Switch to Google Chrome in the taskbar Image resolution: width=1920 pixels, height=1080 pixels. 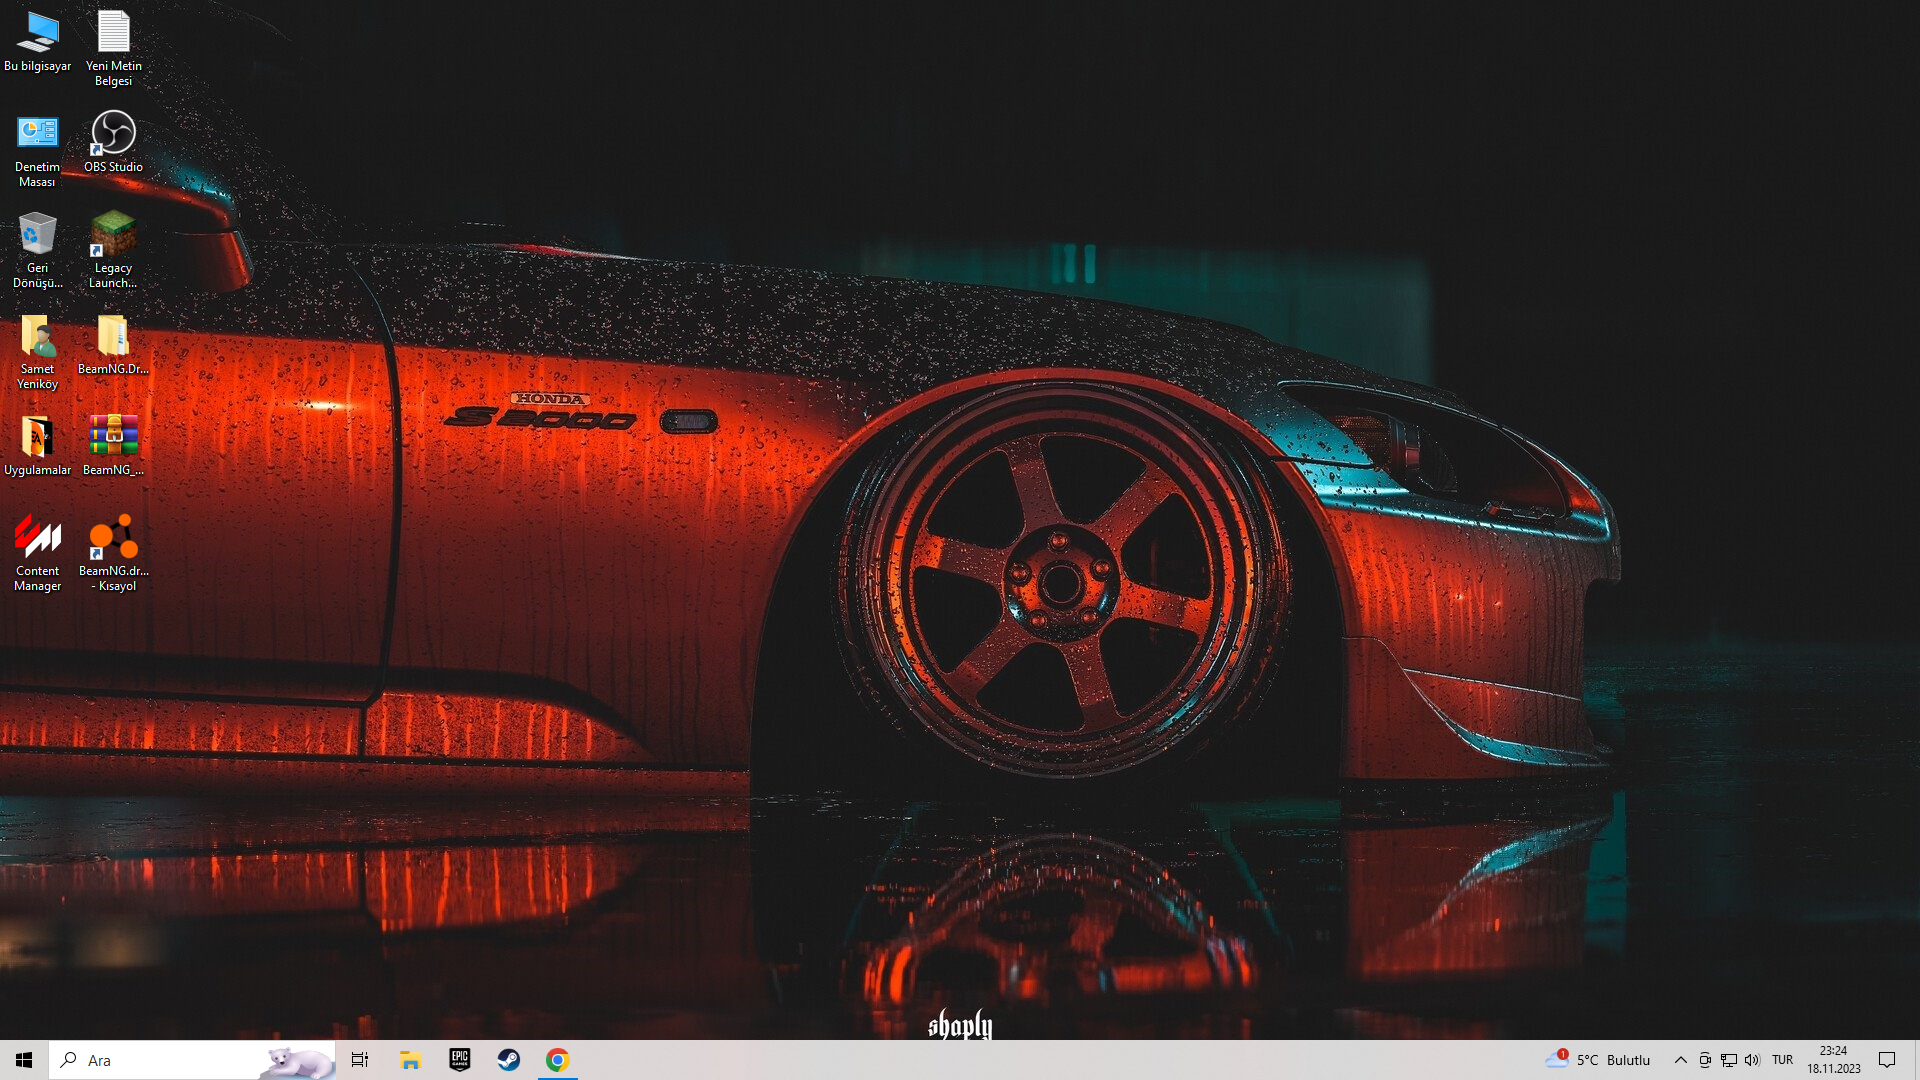click(557, 1060)
